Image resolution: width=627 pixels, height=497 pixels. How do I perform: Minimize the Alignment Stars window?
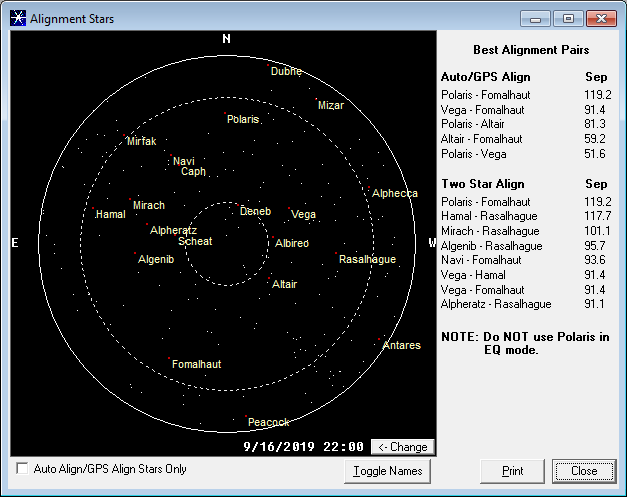click(x=537, y=18)
